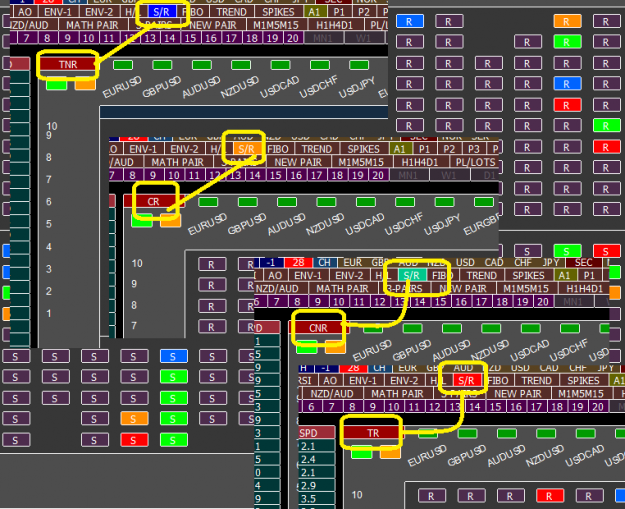
Task: Select ENV-2 tab in the TNR panel
Action: (99, 12)
